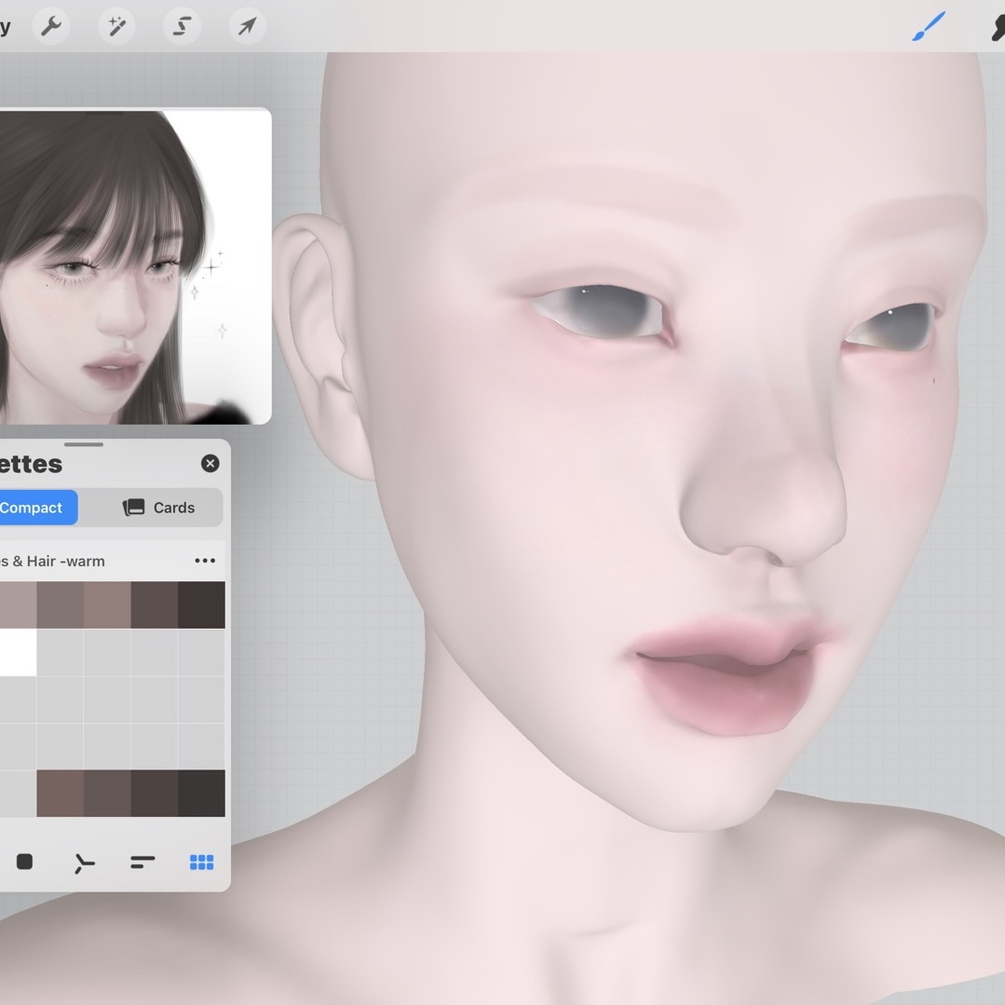Tap the Palettes panel grab handle
The width and height of the screenshot is (1005, 1005).
[83, 444]
